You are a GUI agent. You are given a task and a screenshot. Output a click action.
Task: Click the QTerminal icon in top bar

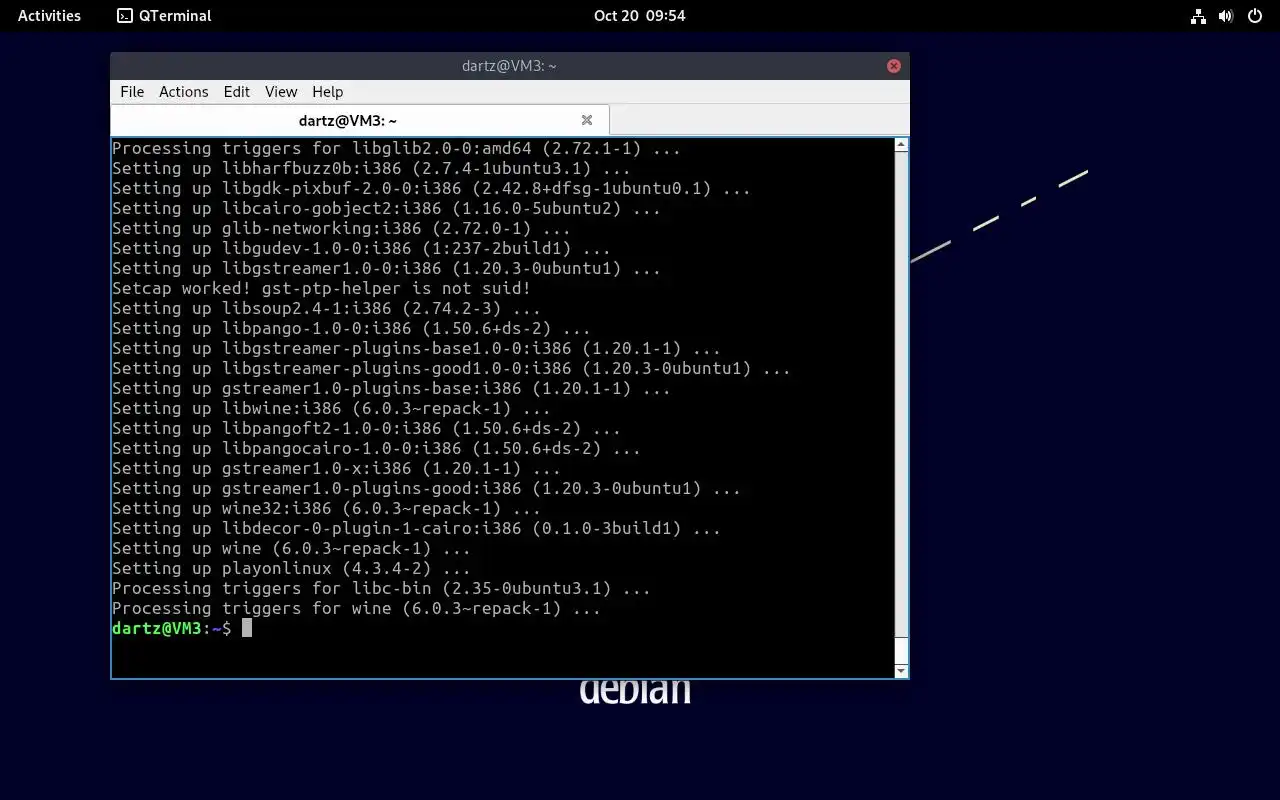click(125, 15)
